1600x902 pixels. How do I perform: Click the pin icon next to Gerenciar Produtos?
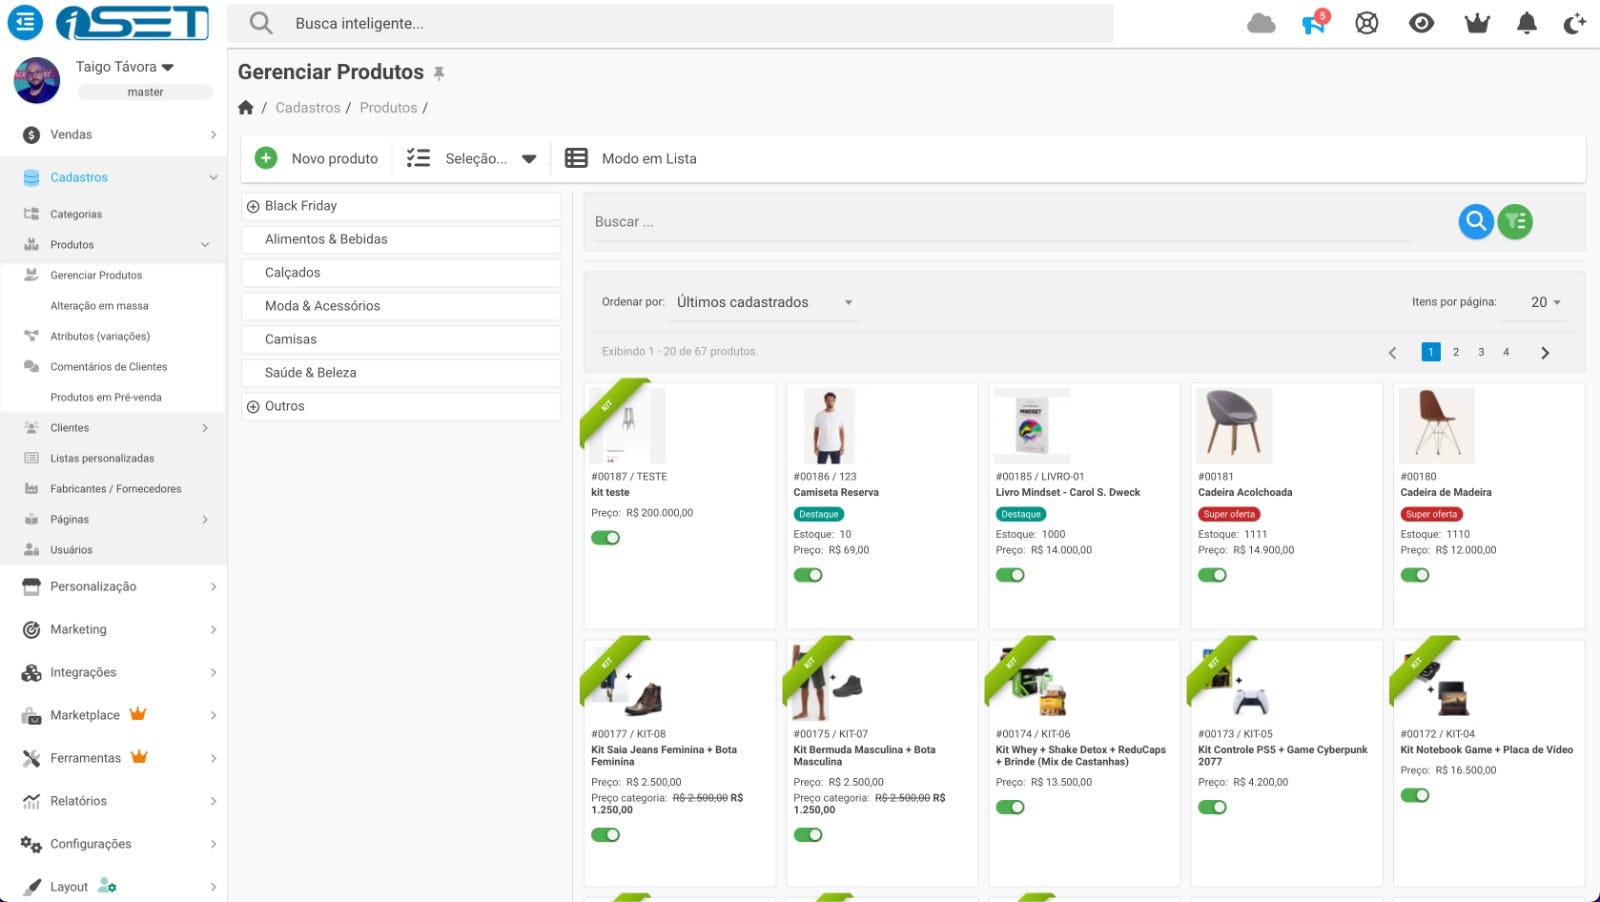tap(440, 72)
